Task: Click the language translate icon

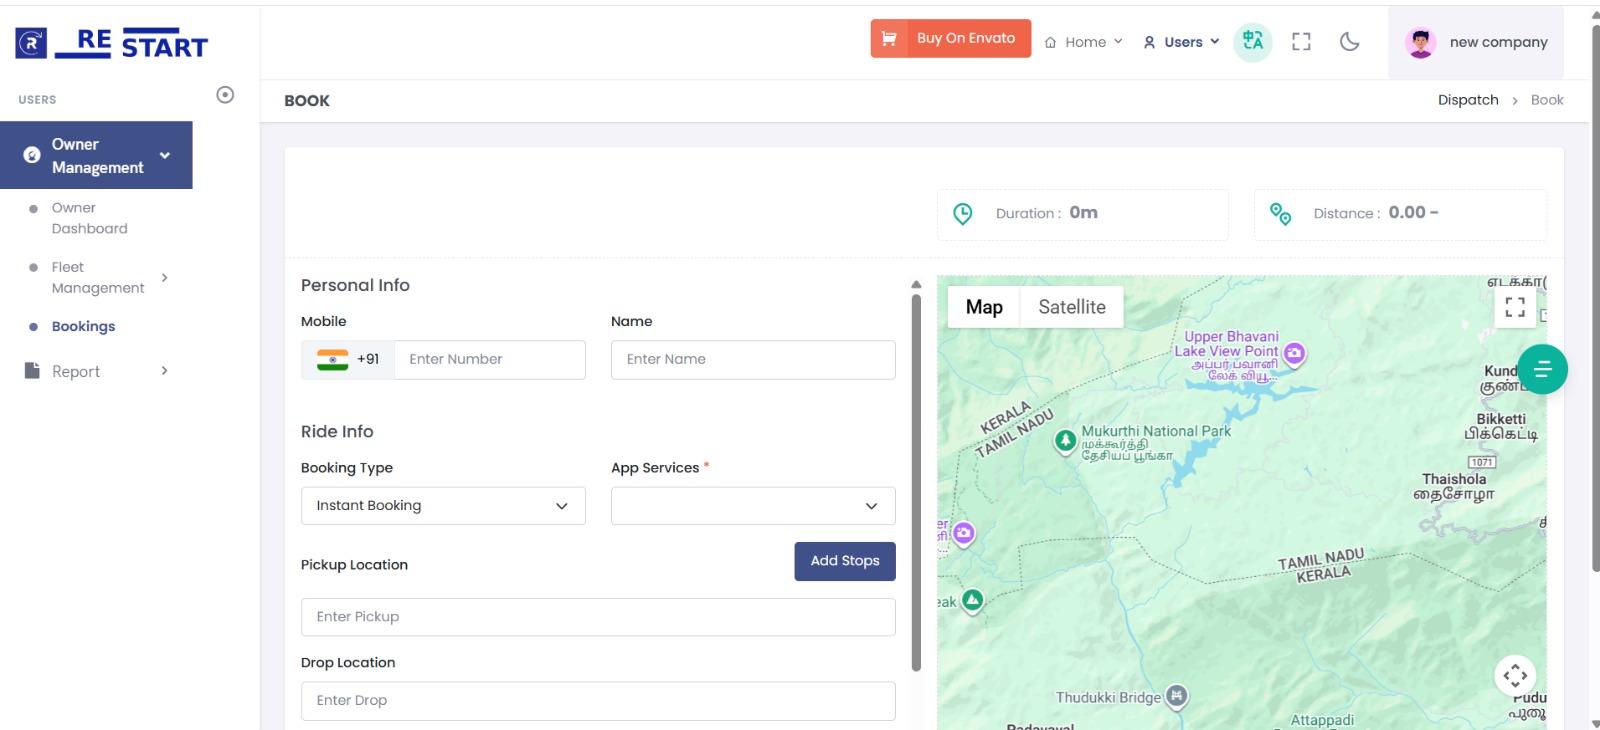Action: coord(1252,41)
